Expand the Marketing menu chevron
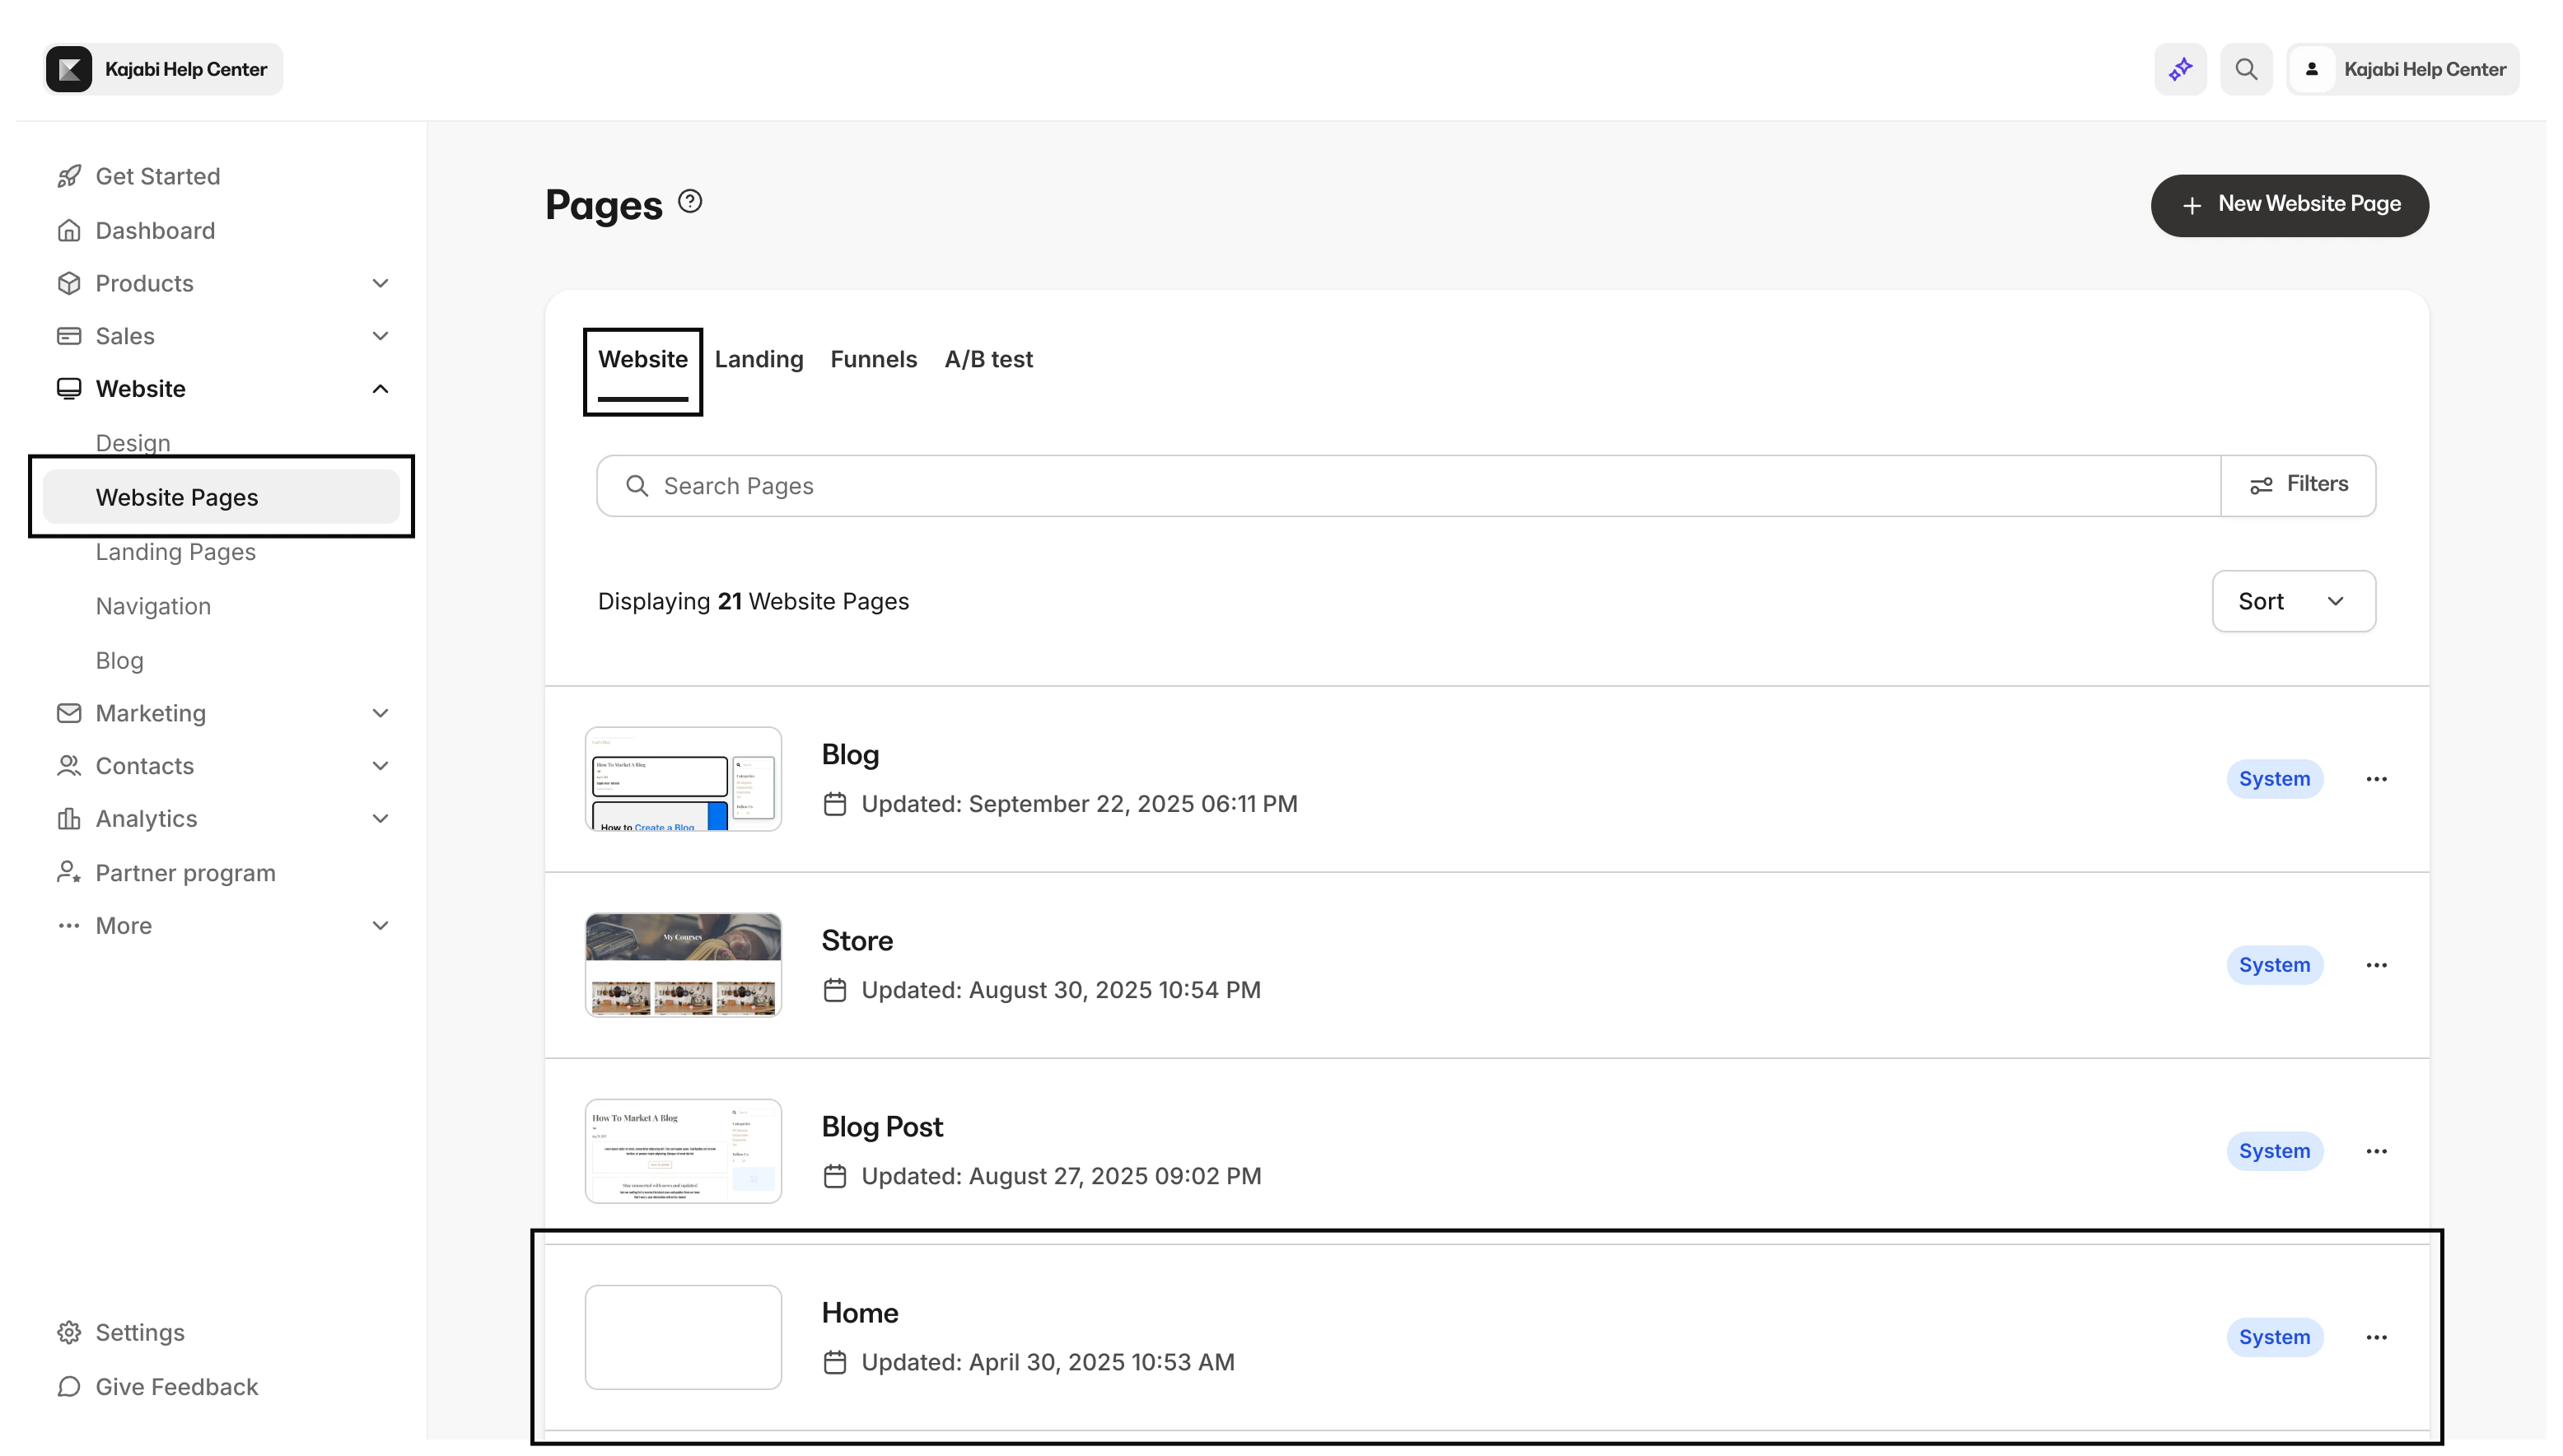2563x1456 pixels. [380, 713]
